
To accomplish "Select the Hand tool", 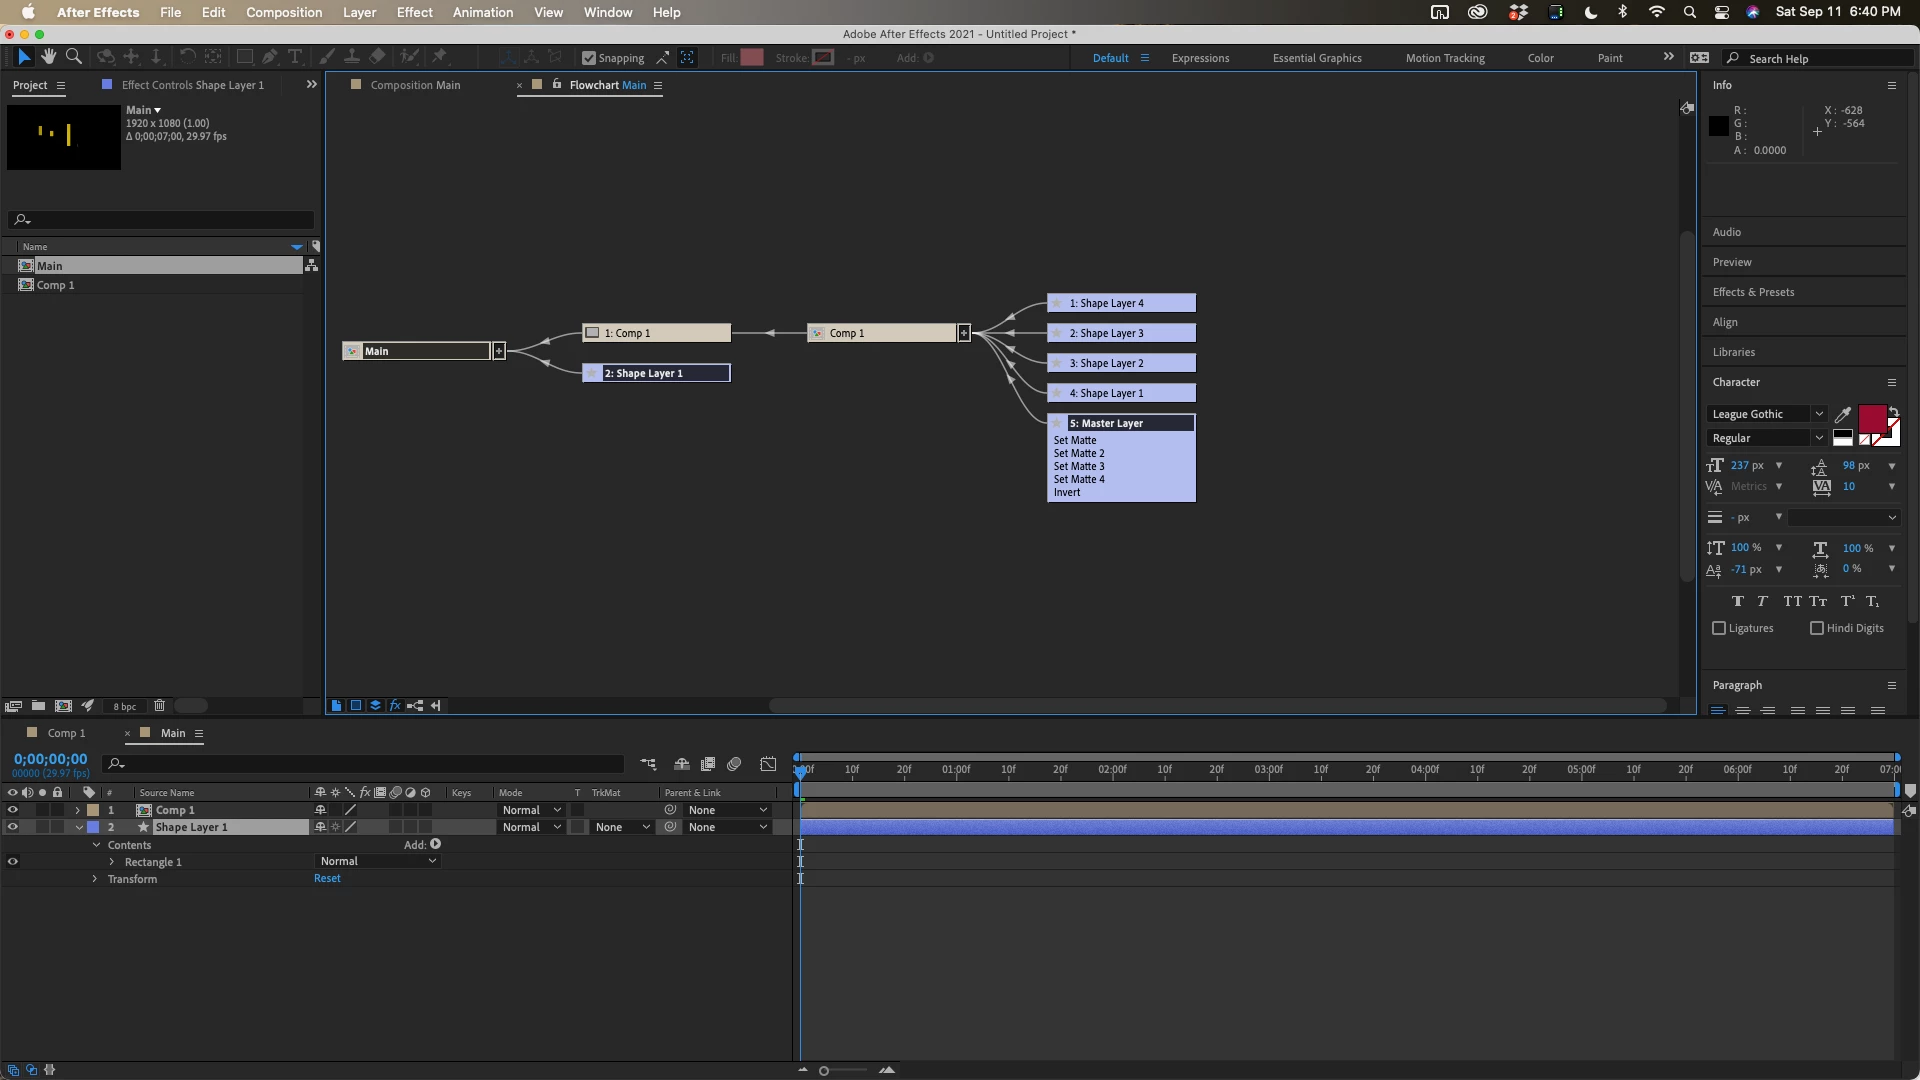I will coord(48,57).
